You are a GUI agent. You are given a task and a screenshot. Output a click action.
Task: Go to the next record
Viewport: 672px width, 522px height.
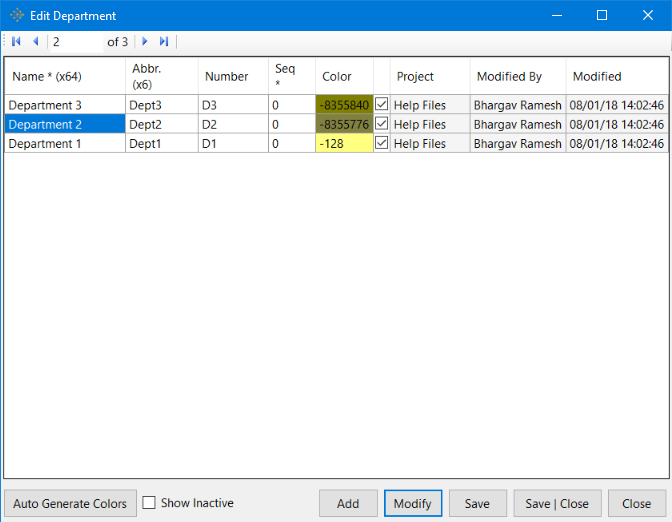[145, 42]
